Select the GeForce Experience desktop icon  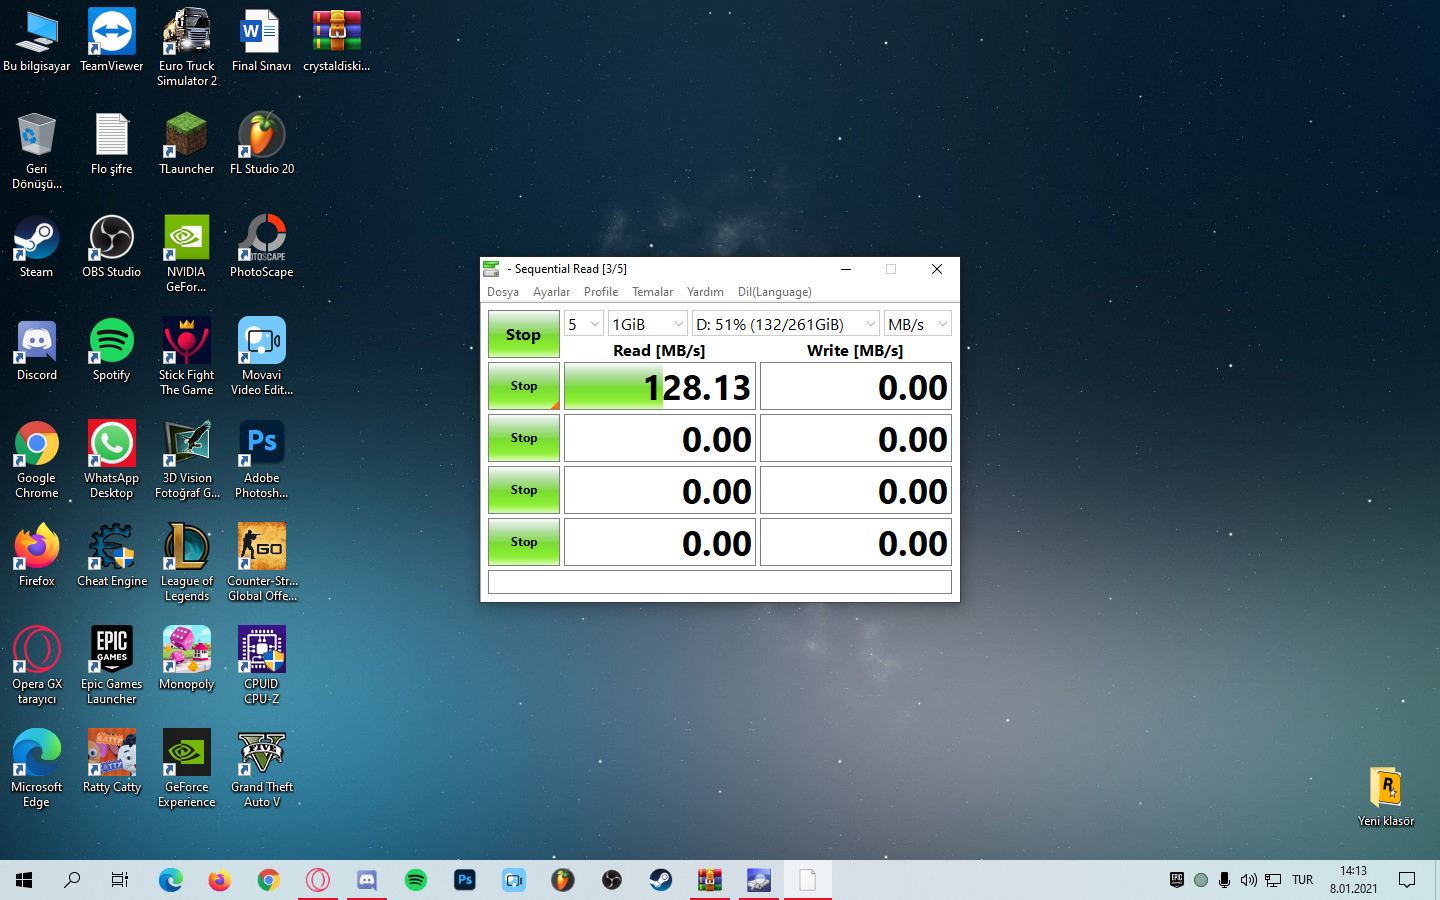coord(187,769)
